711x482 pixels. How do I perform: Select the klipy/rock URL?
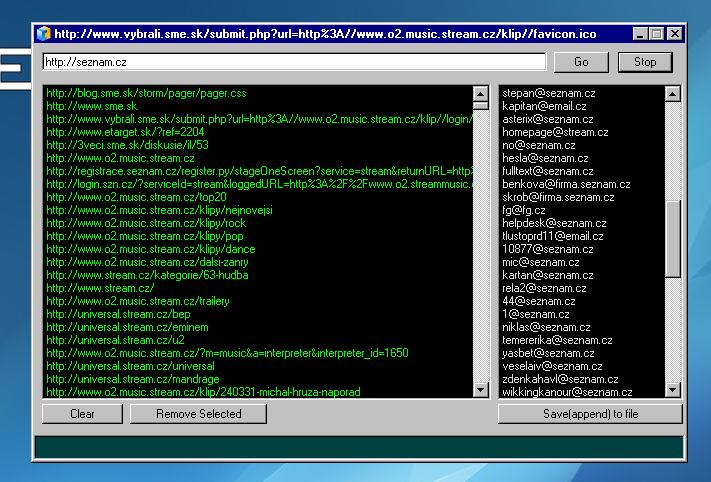[x=146, y=223]
